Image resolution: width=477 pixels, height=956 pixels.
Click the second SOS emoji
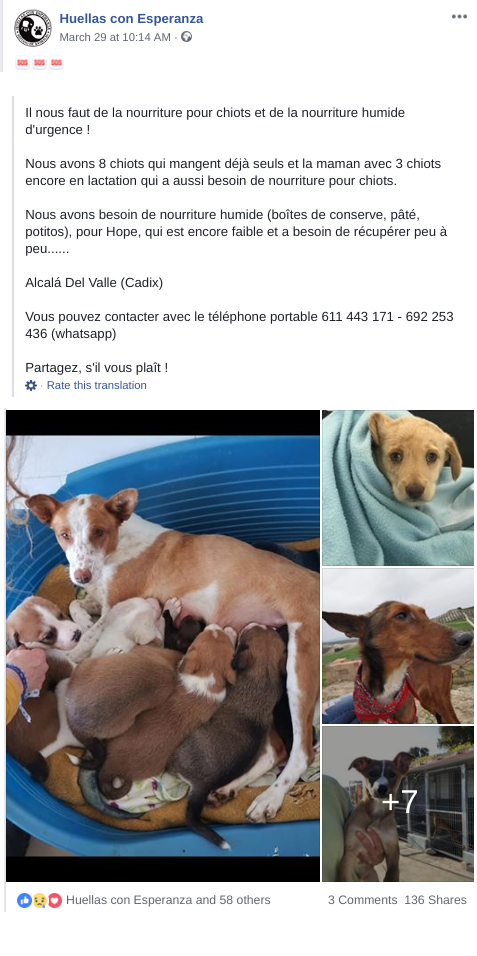[x=40, y=63]
